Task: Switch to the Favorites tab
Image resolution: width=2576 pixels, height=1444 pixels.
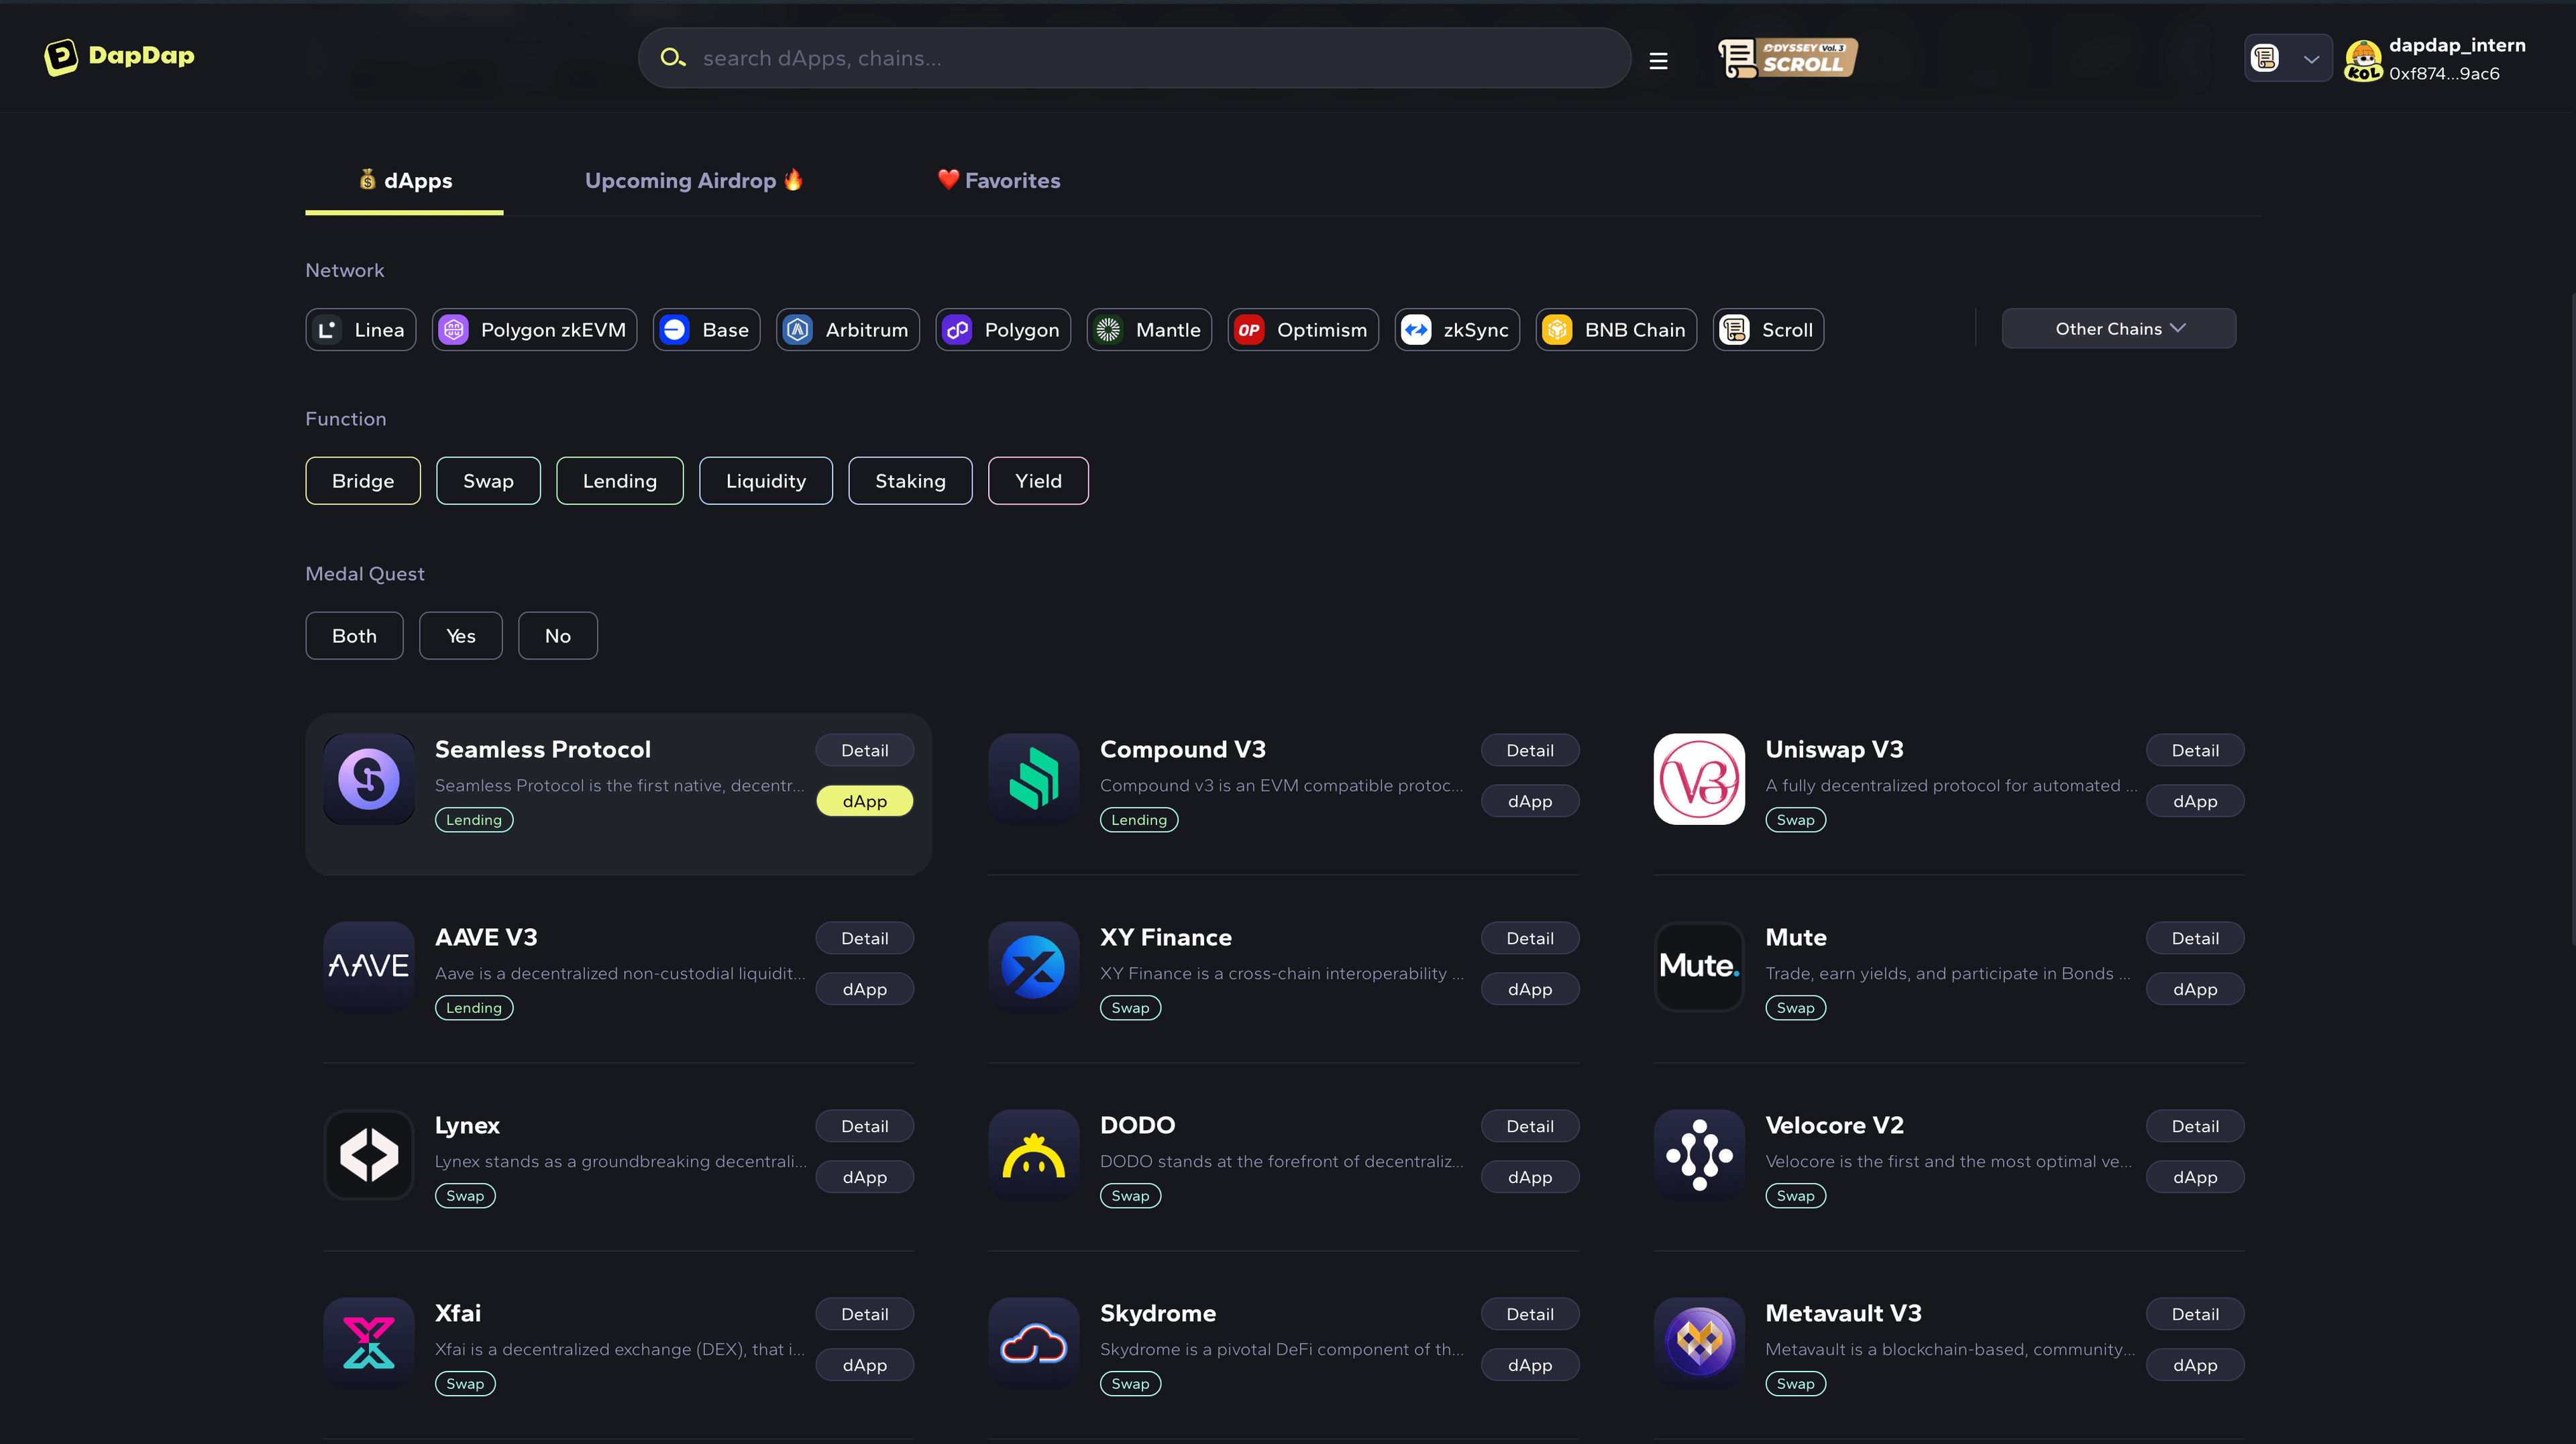Action: point(999,181)
